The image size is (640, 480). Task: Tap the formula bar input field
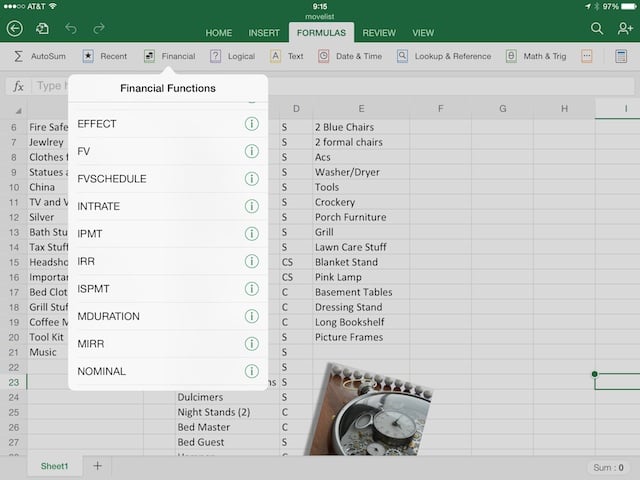[331, 86]
